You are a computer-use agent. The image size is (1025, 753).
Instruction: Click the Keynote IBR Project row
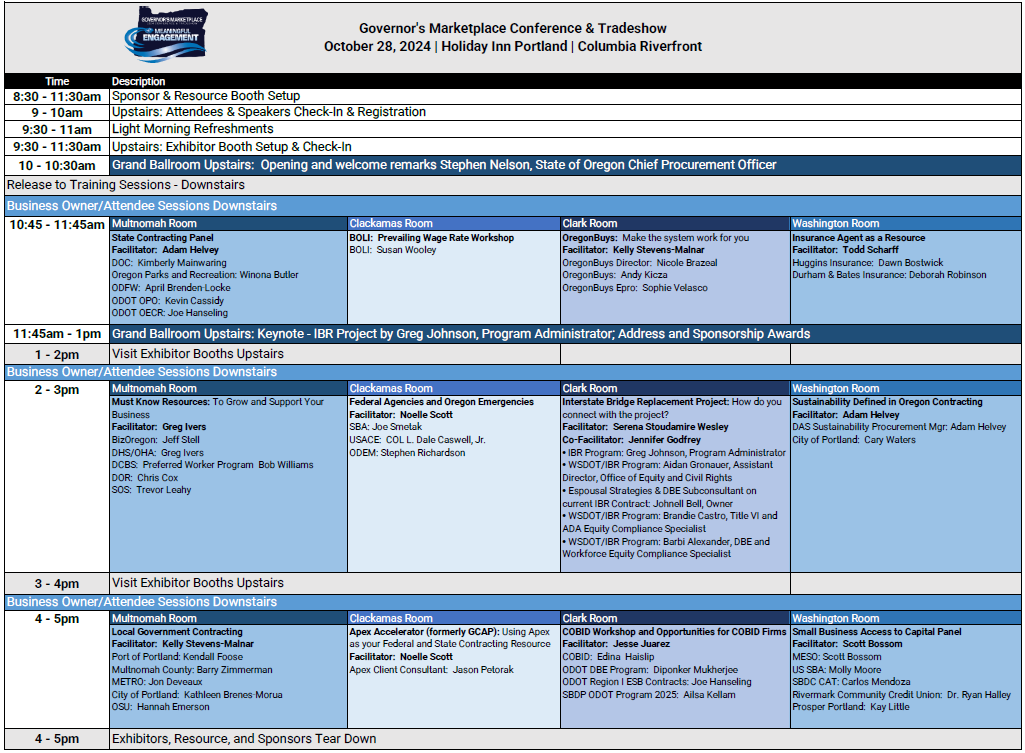(460, 334)
